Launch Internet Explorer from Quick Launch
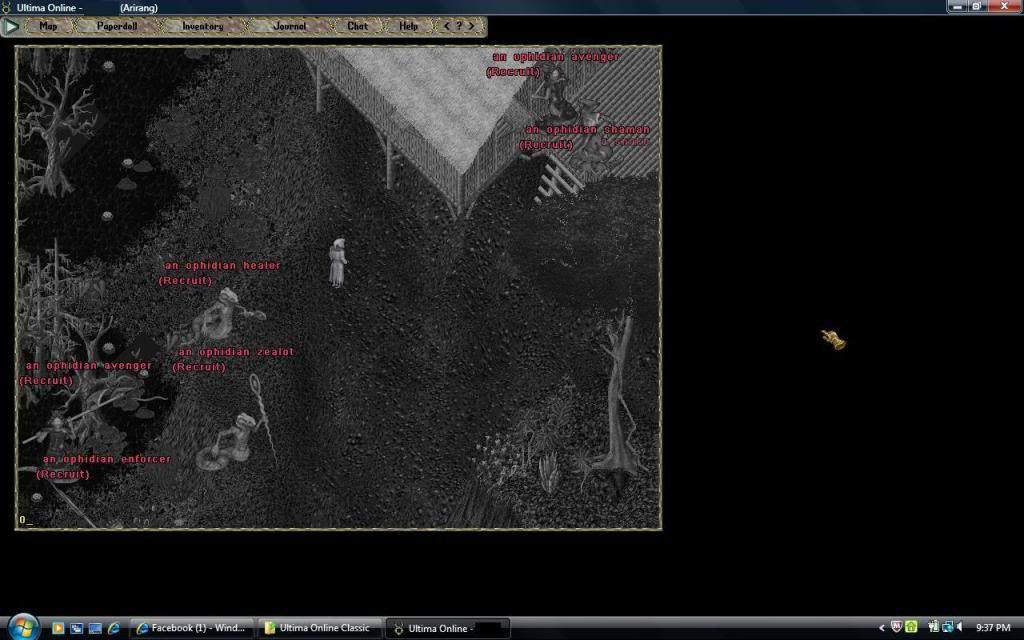This screenshot has height=640, width=1024. (113, 628)
